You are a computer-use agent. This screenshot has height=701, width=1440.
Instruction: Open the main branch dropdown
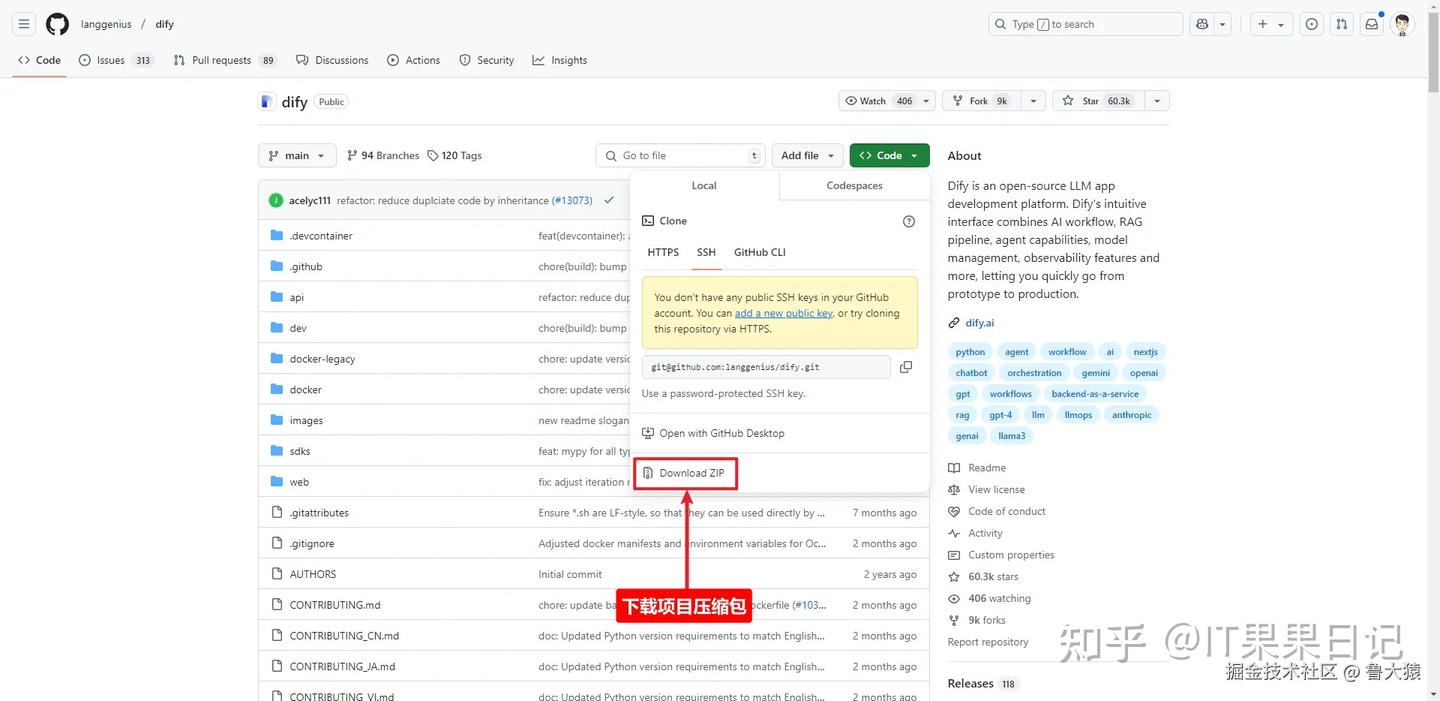point(296,155)
